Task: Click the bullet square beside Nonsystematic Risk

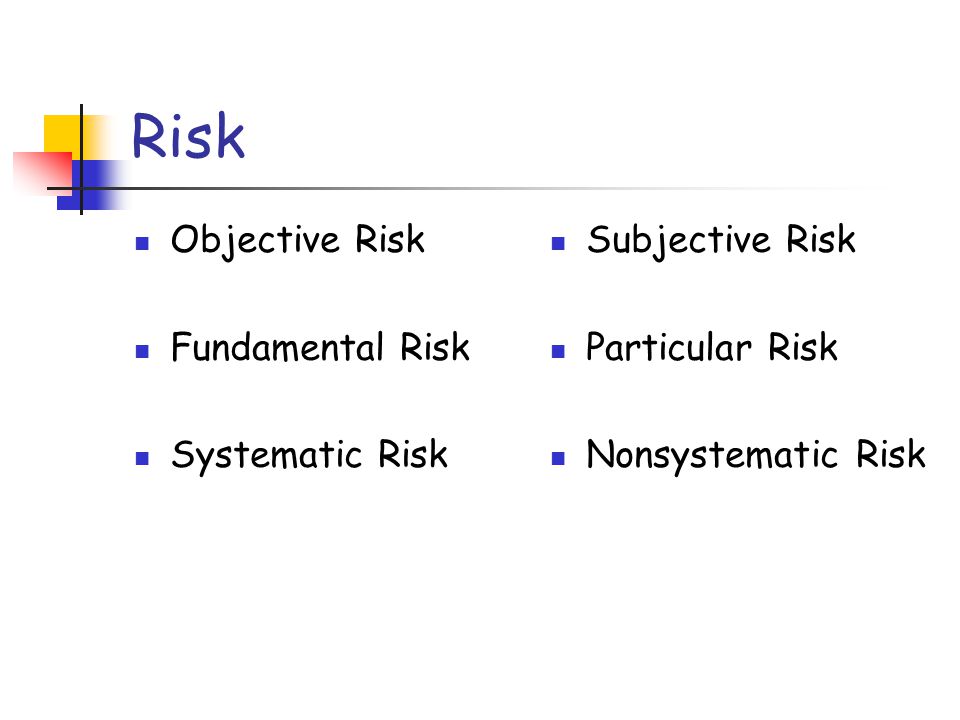Action: pos(558,459)
